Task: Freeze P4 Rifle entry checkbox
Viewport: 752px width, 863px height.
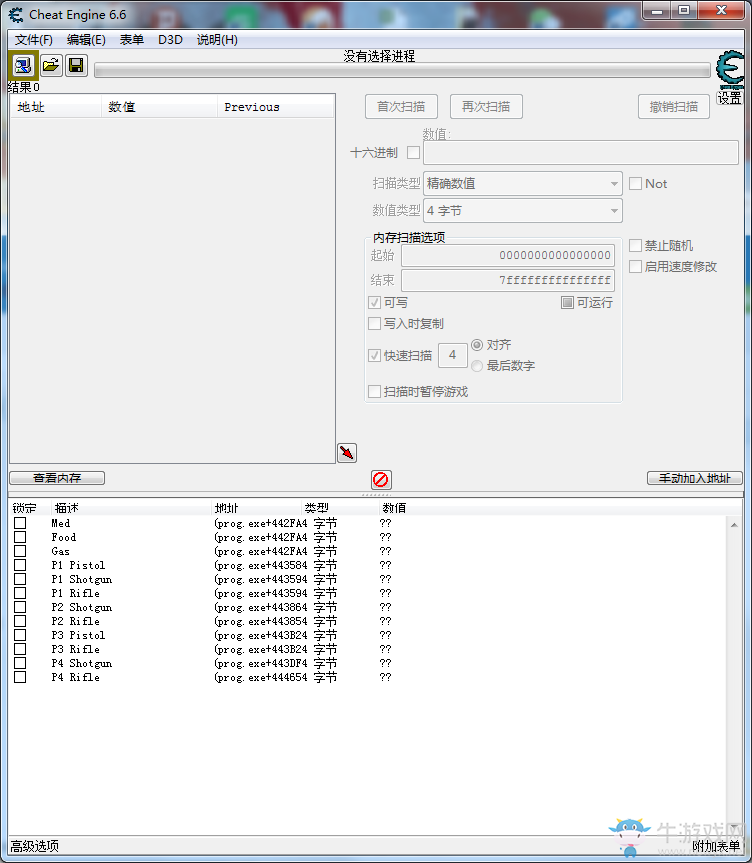Action: [x=20, y=677]
